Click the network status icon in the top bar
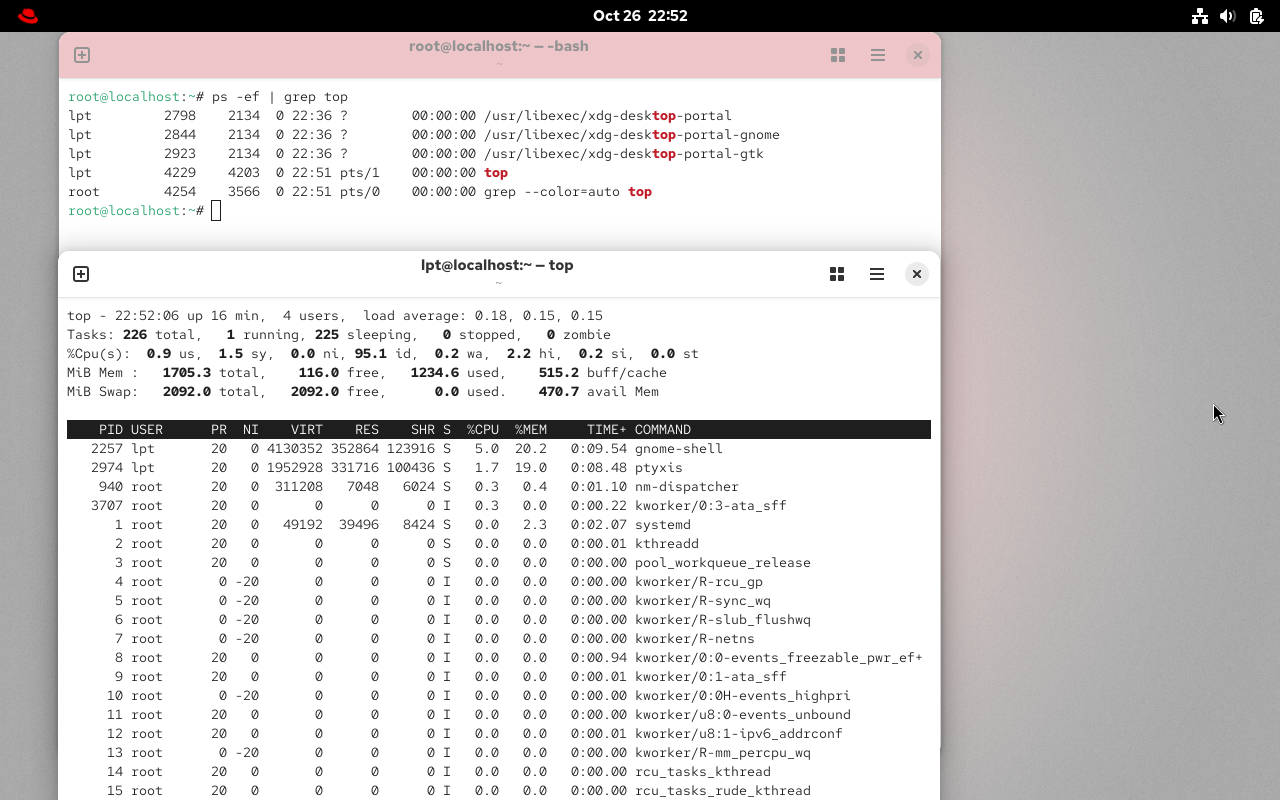This screenshot has width=1280, height=800. 1199,16
